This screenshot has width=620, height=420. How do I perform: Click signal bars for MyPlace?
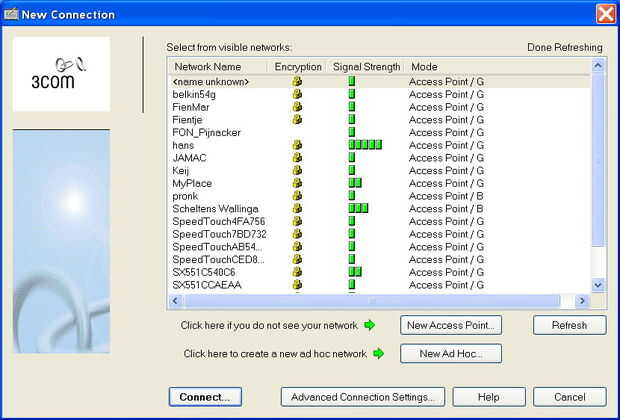pyautogui.click(x=355, y=183)
